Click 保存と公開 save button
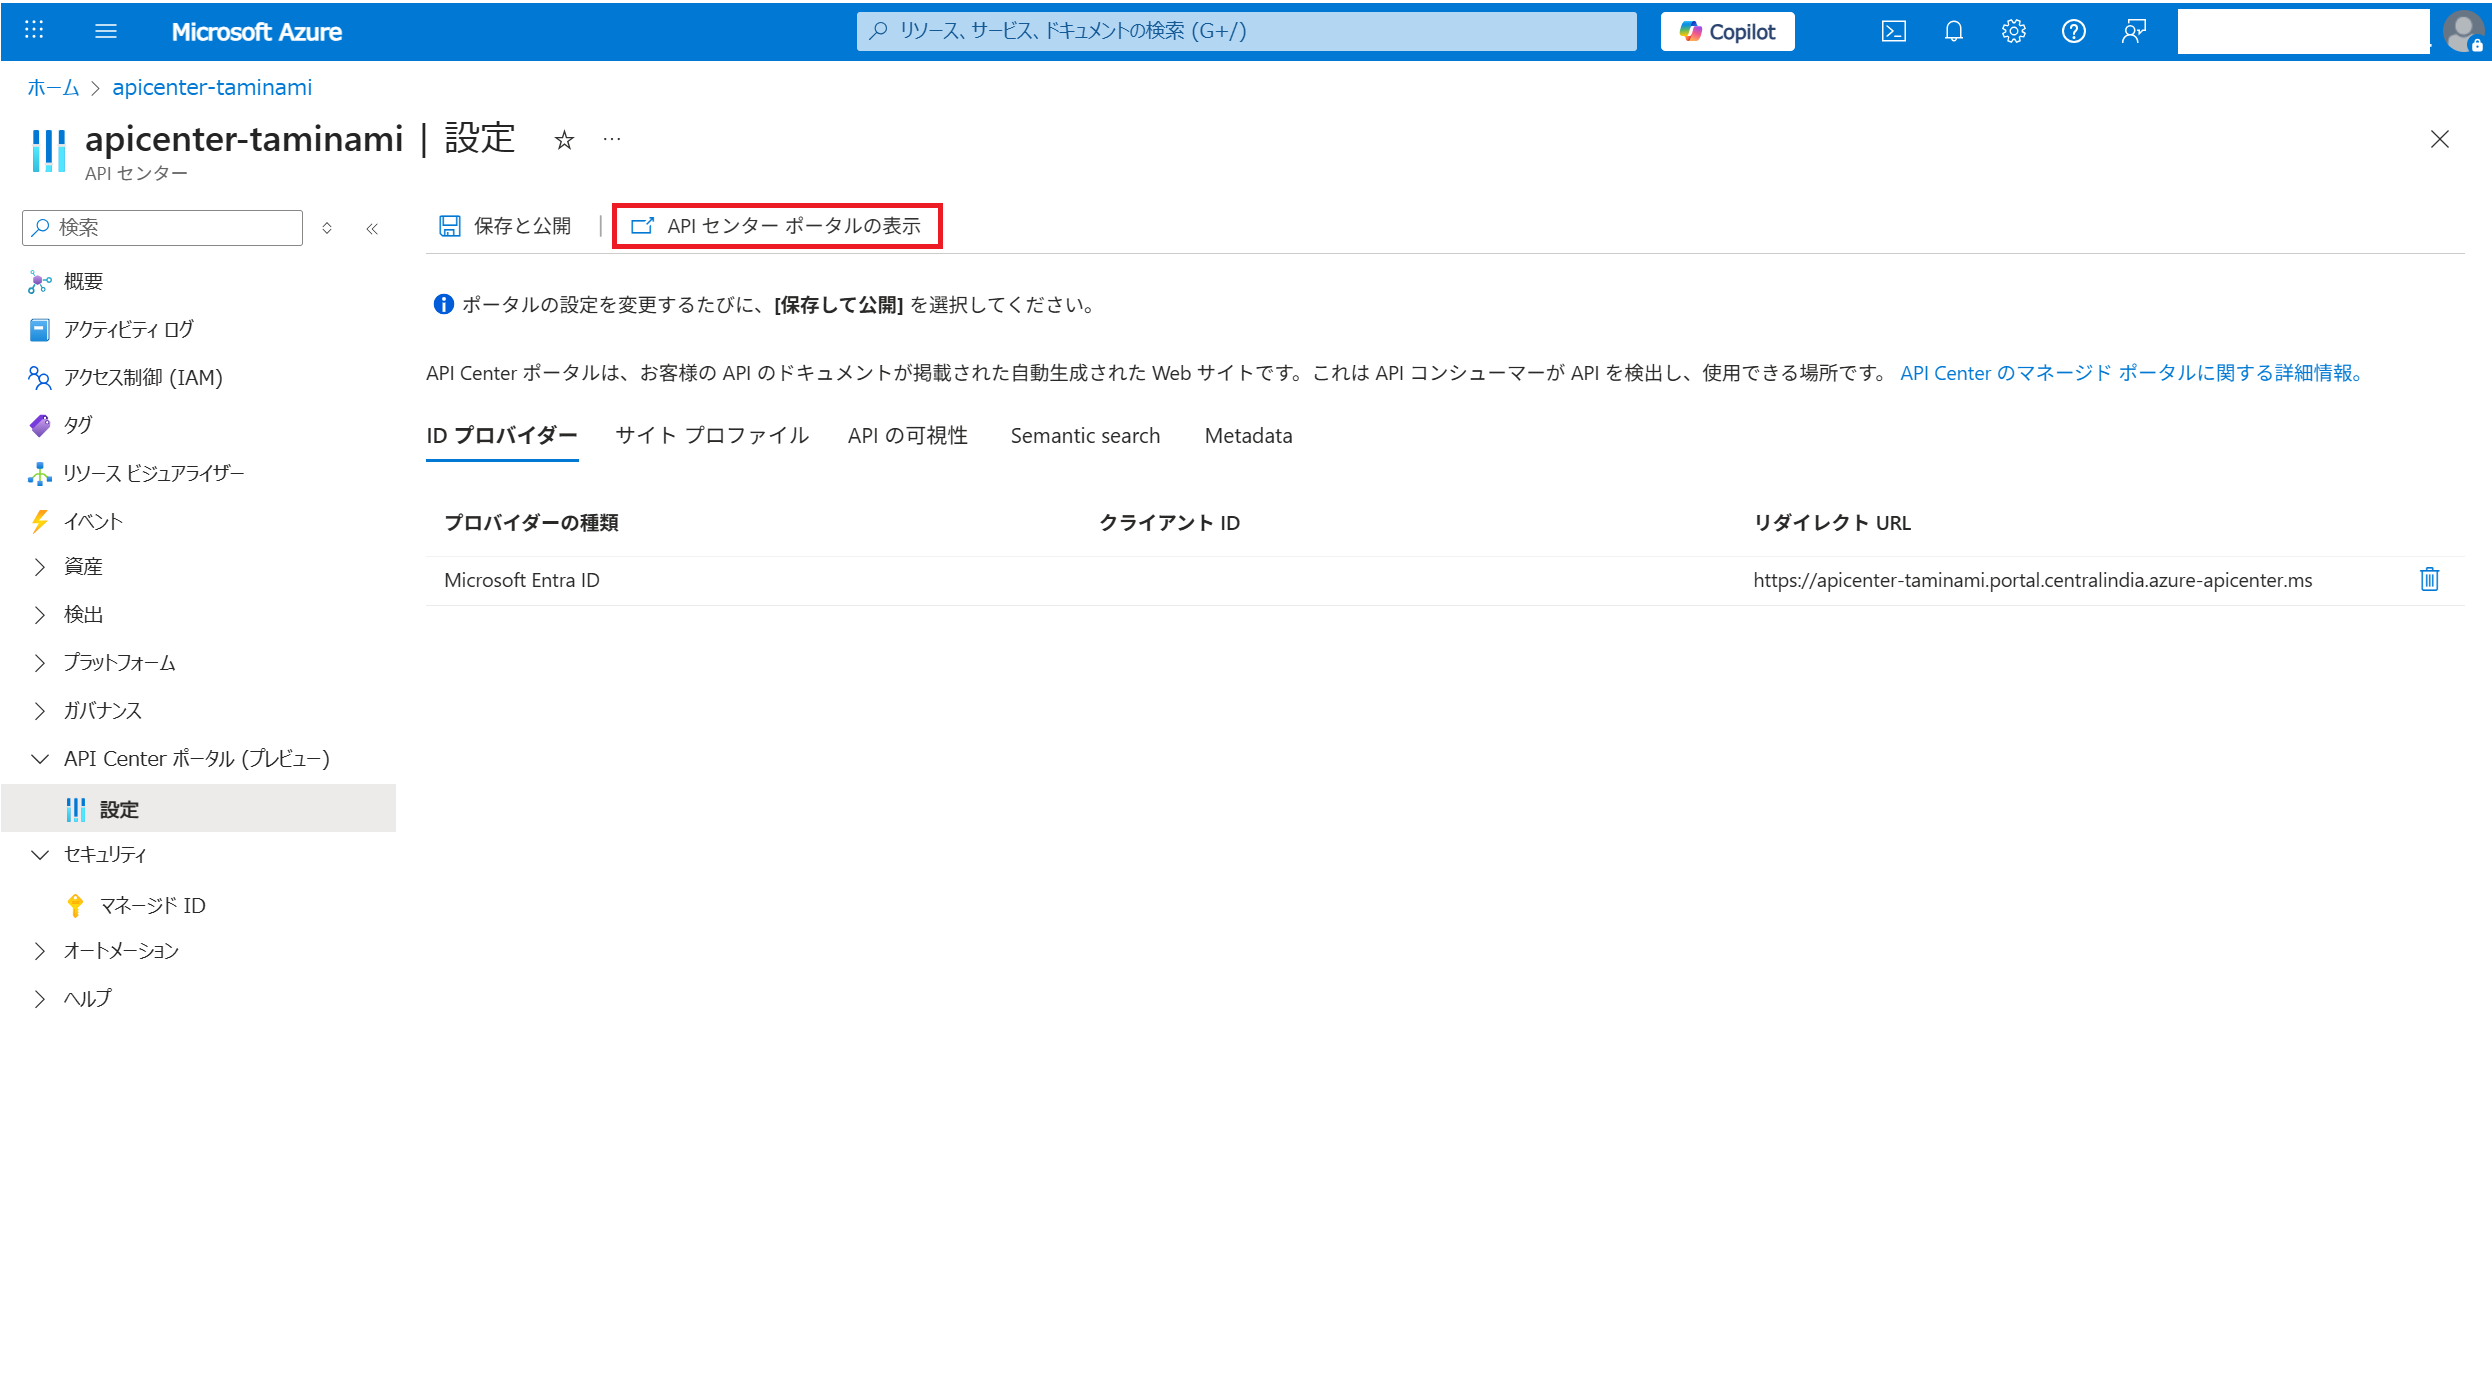 tap(505, 226)
